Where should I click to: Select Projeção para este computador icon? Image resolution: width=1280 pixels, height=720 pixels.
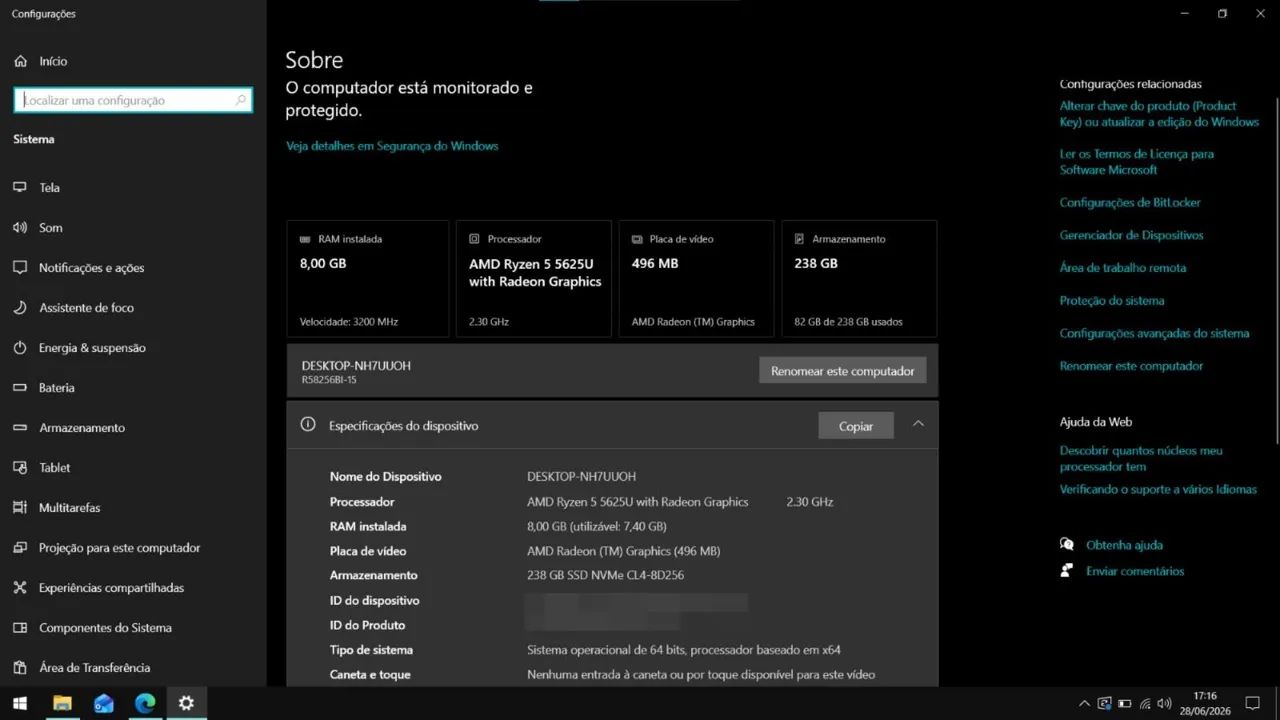click(x=20, y=547)
